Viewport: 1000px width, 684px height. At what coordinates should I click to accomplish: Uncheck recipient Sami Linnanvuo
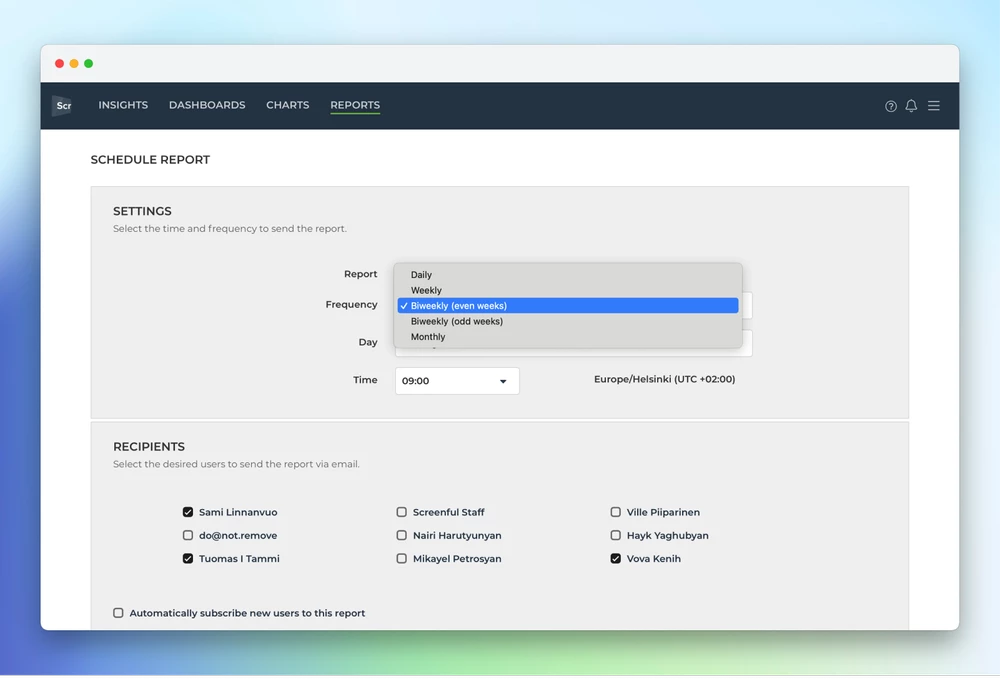click(188, 512)
